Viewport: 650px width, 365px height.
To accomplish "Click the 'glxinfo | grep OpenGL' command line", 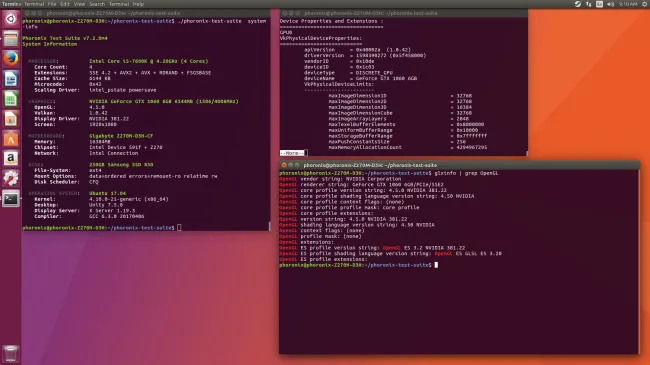I will (389, 173).
